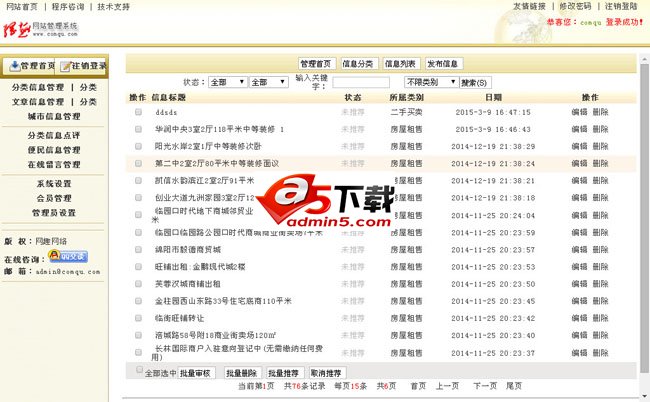This screenshot has width=650, height=402.
Task: Open 城市信息管理 sidebar item
Action: (54, 116)
